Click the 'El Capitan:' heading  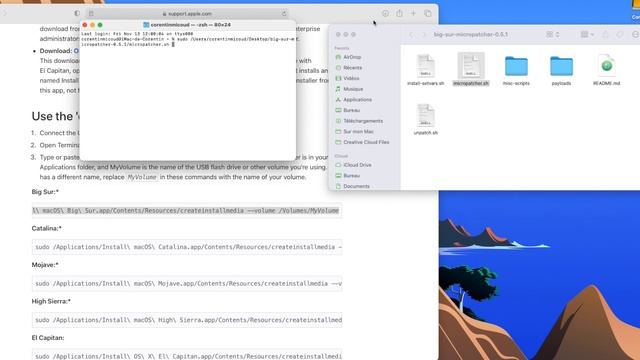(x=48, y=338)
